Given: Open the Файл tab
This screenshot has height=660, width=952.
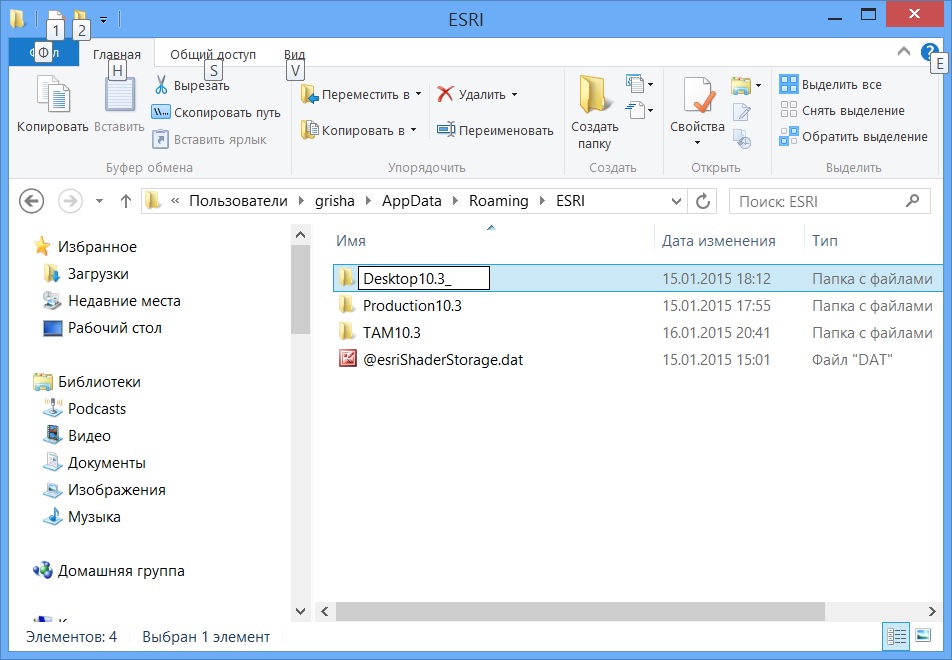Looking at the screenshot, I should [x=44, y=53].
